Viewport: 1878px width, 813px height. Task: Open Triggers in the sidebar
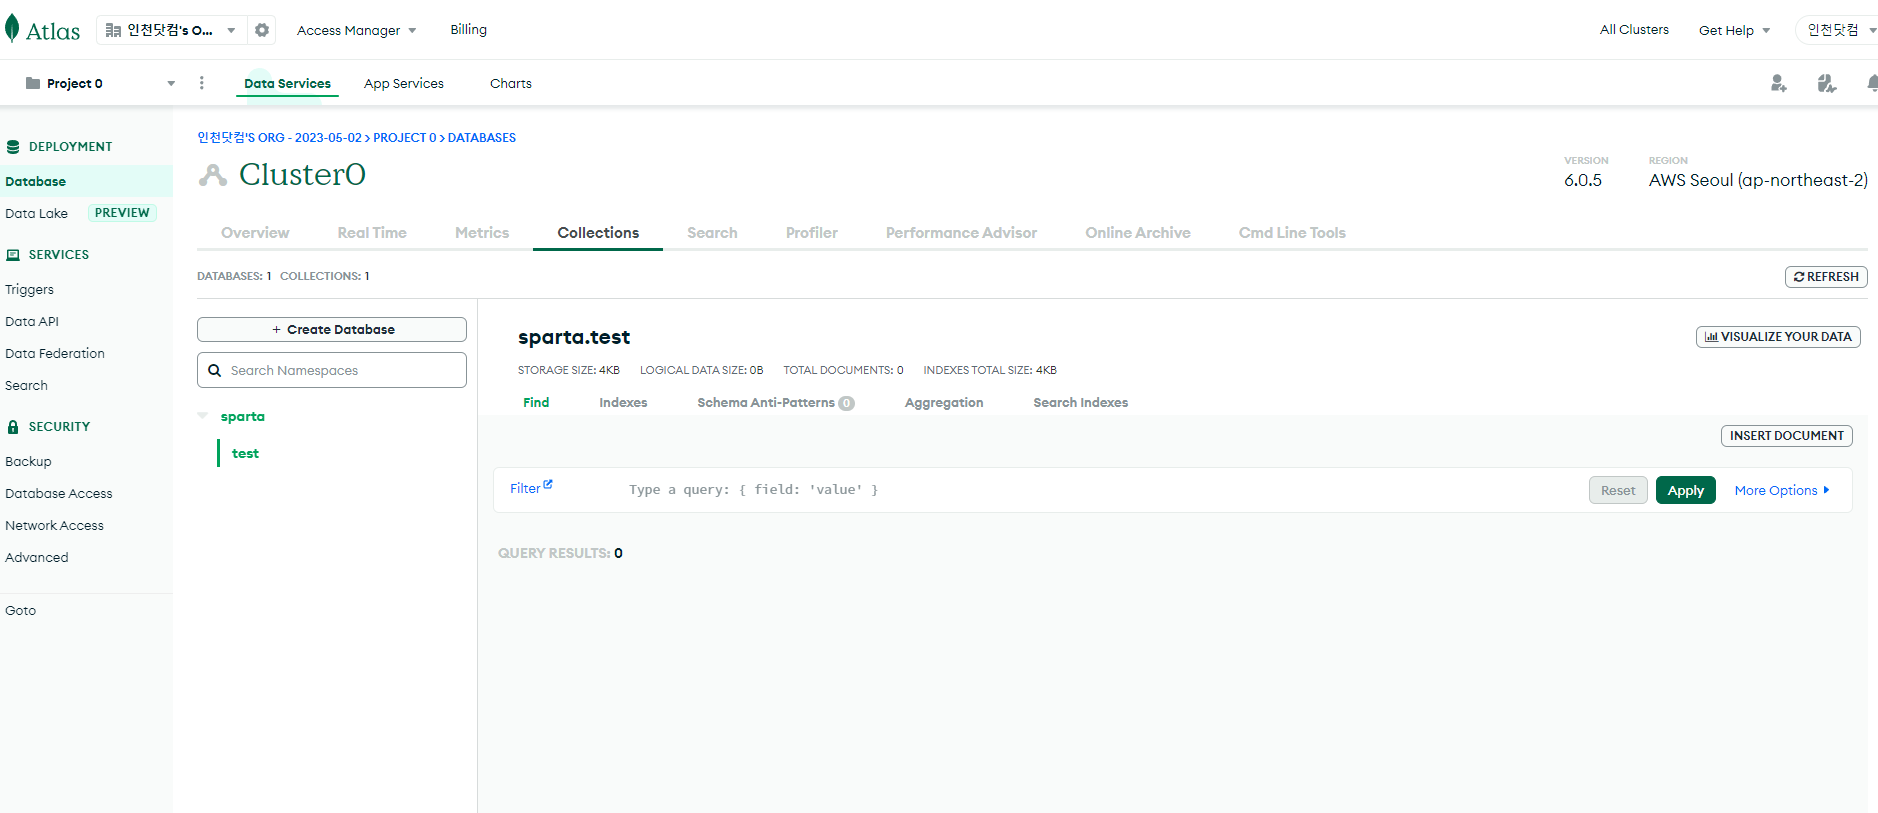pos(30,290)
